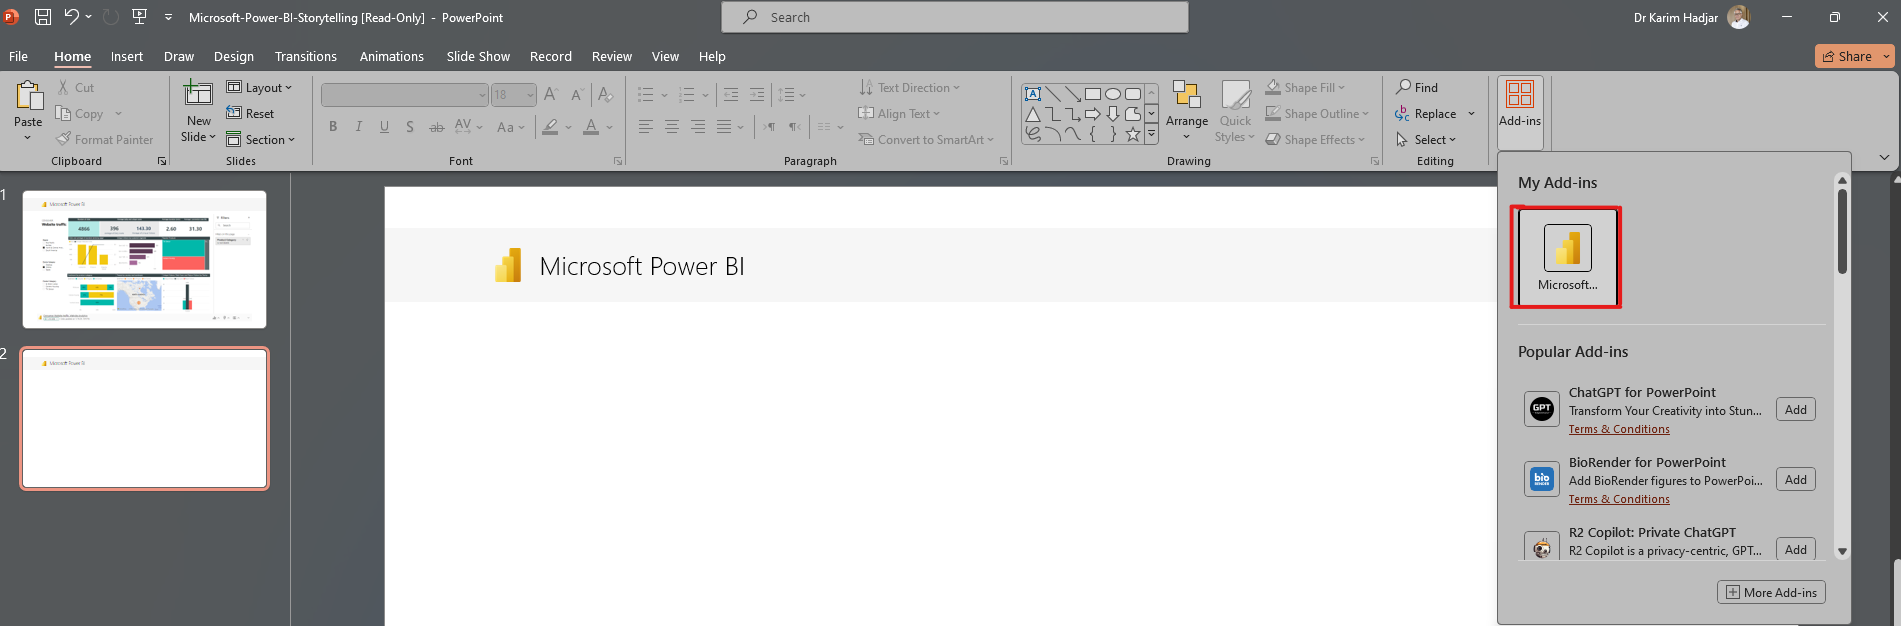Justify the paragraph text
This screenshot has height=626, width=1901.
(x=724, y=127)
